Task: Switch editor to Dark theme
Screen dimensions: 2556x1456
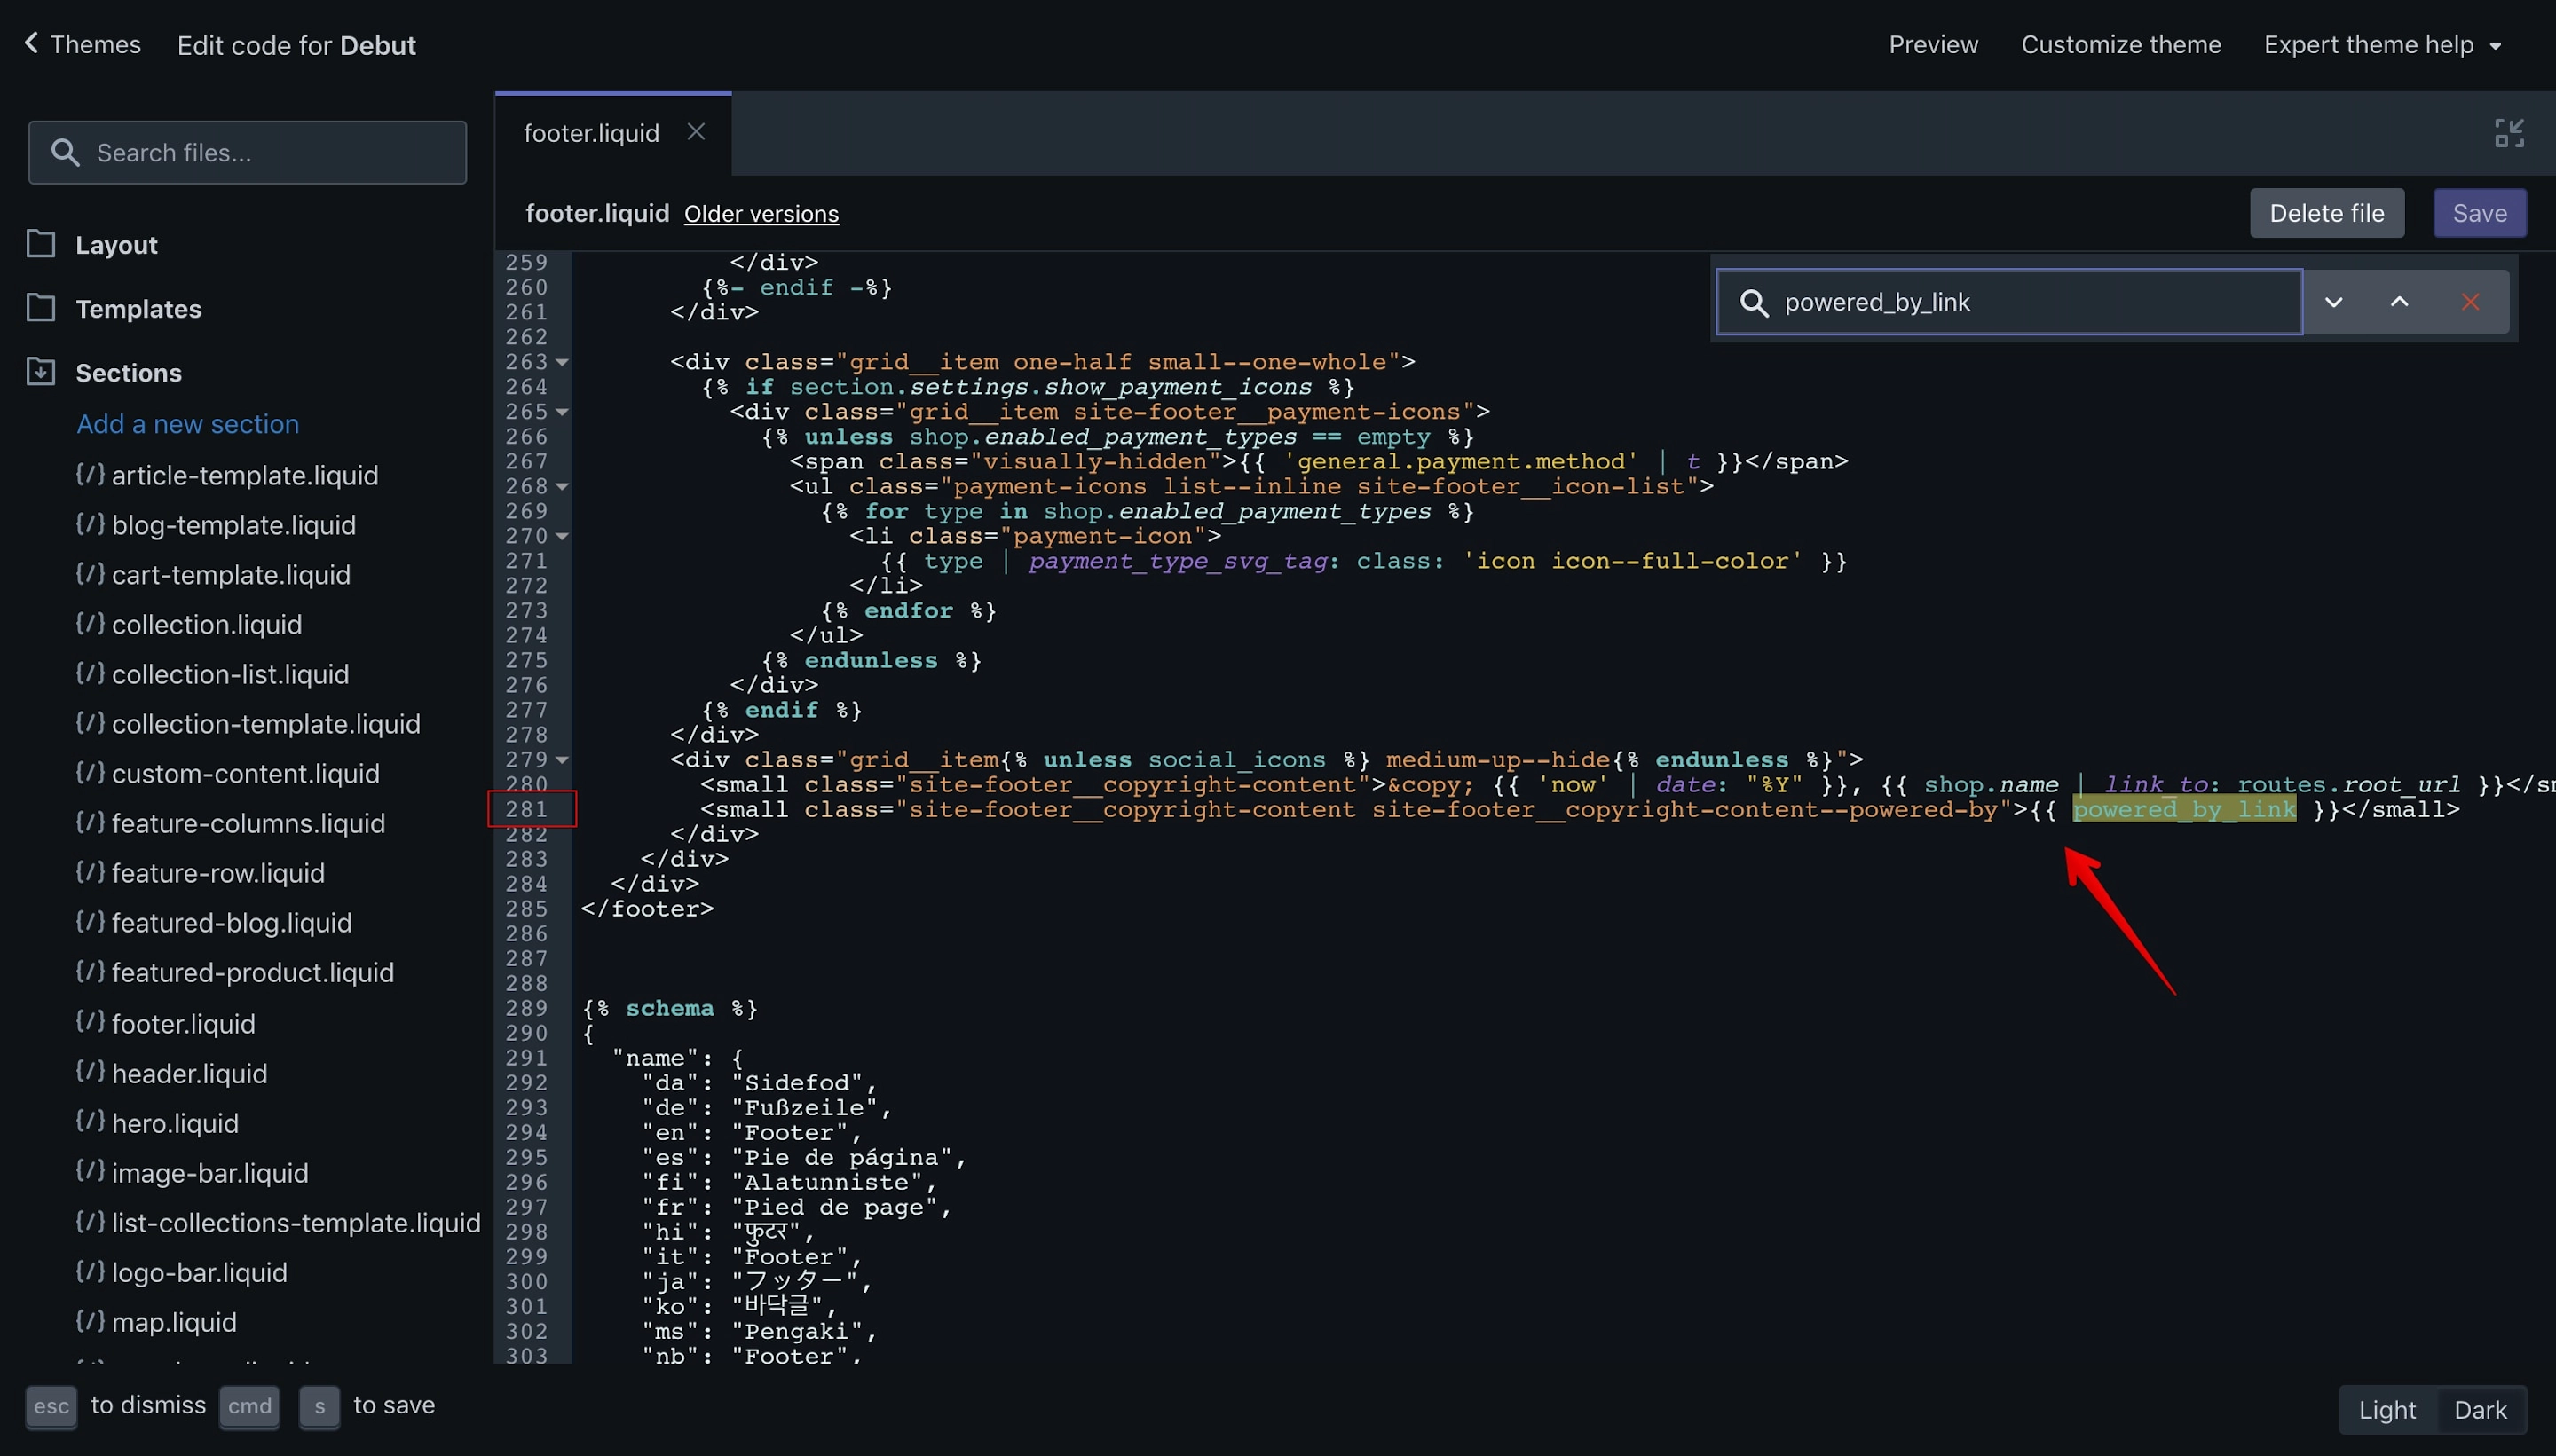Action: tap(2480, 1410)
